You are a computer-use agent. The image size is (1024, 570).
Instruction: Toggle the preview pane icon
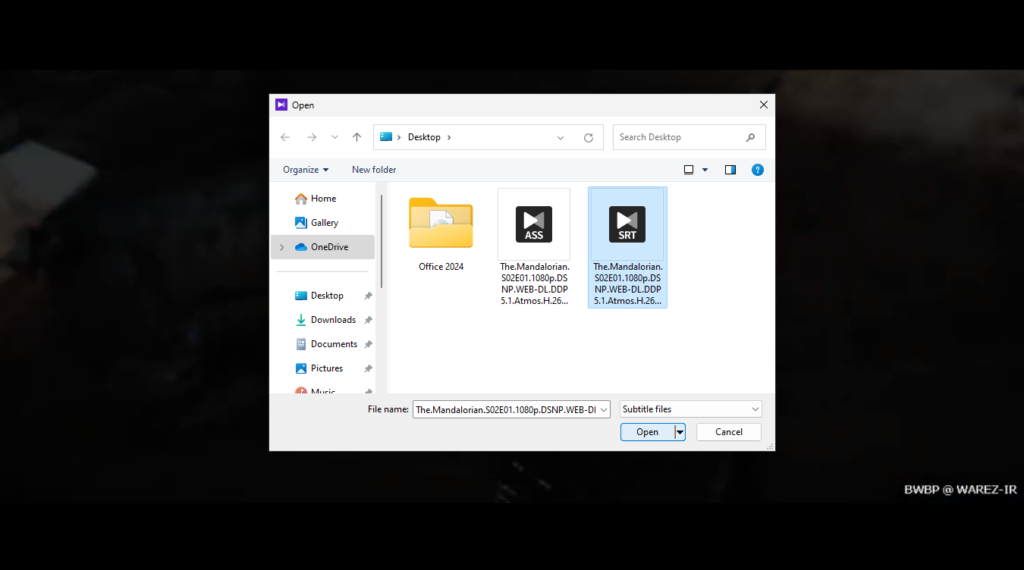730,170
